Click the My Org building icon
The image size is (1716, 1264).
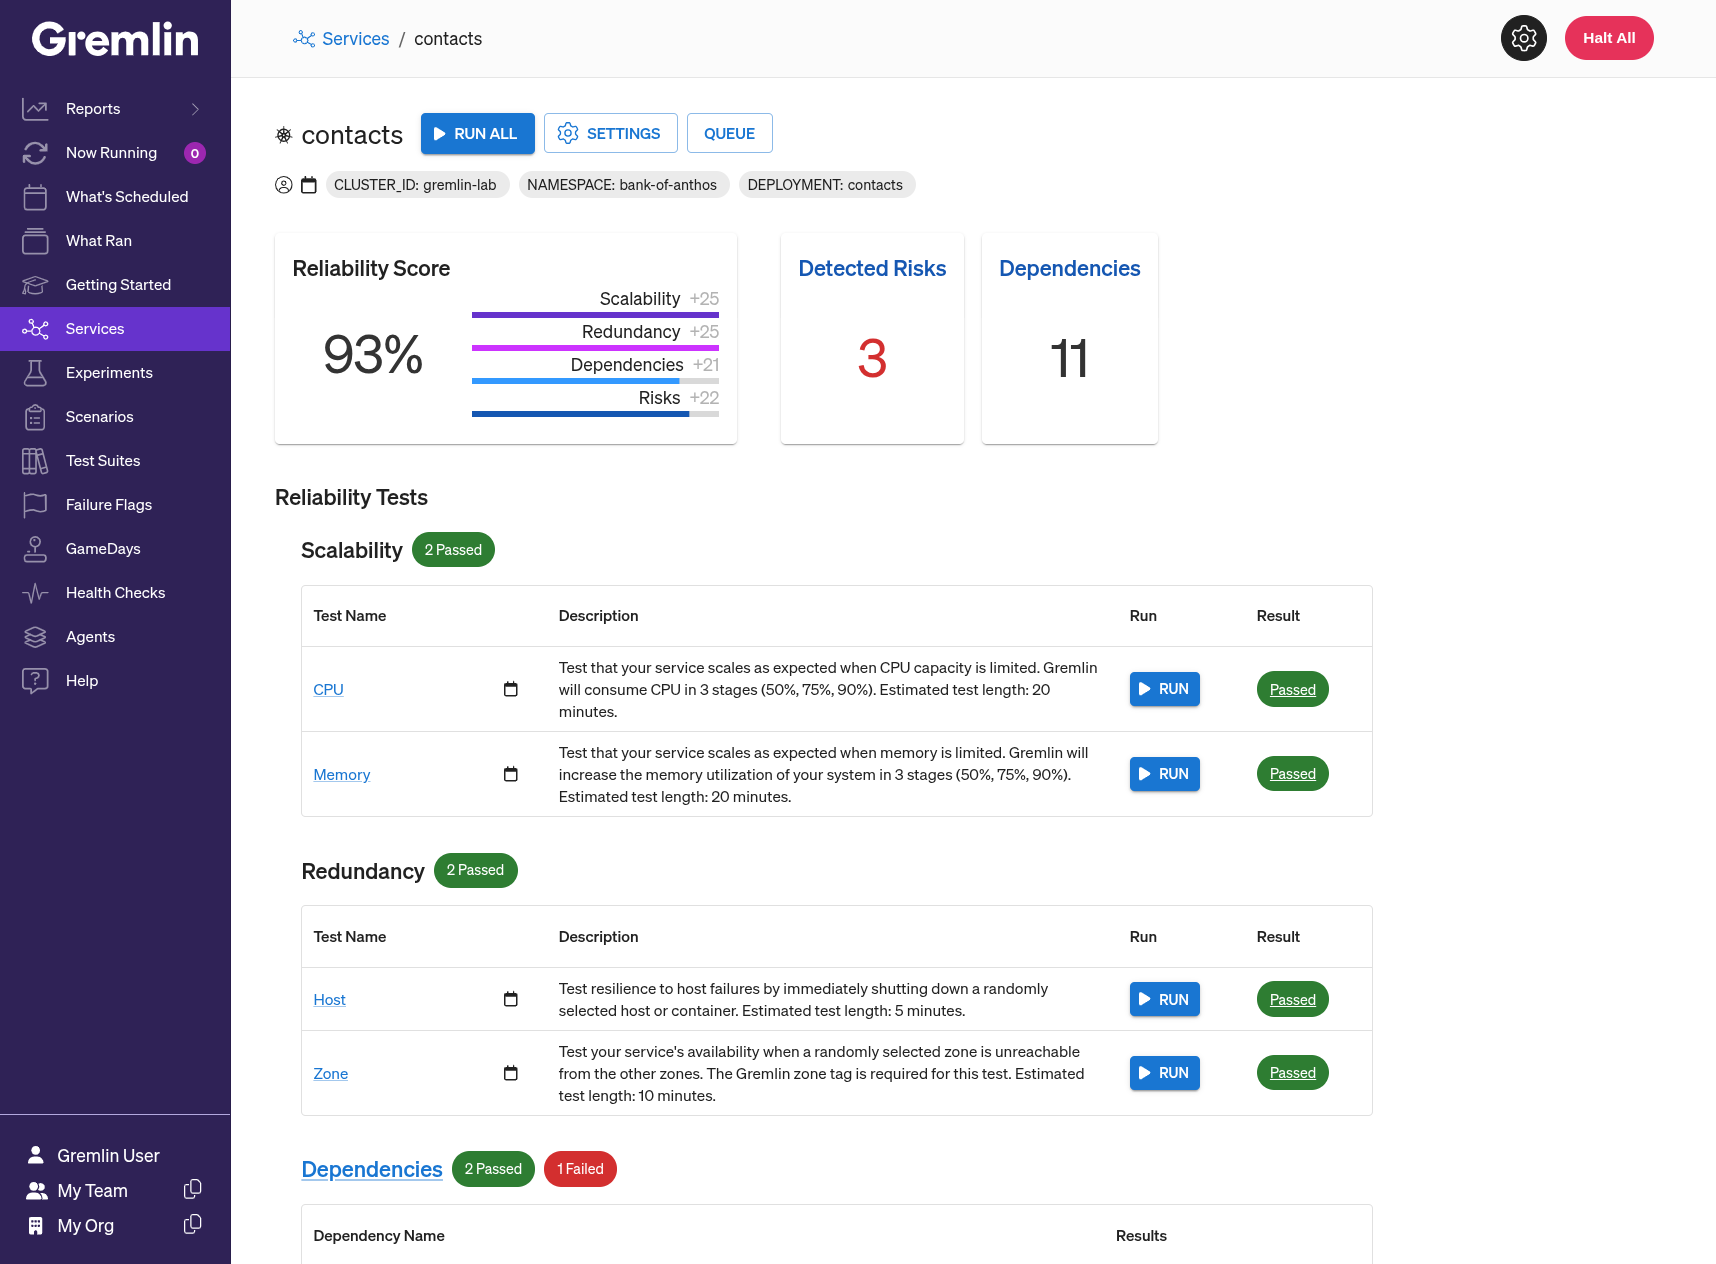click(x=36, y=1226)
